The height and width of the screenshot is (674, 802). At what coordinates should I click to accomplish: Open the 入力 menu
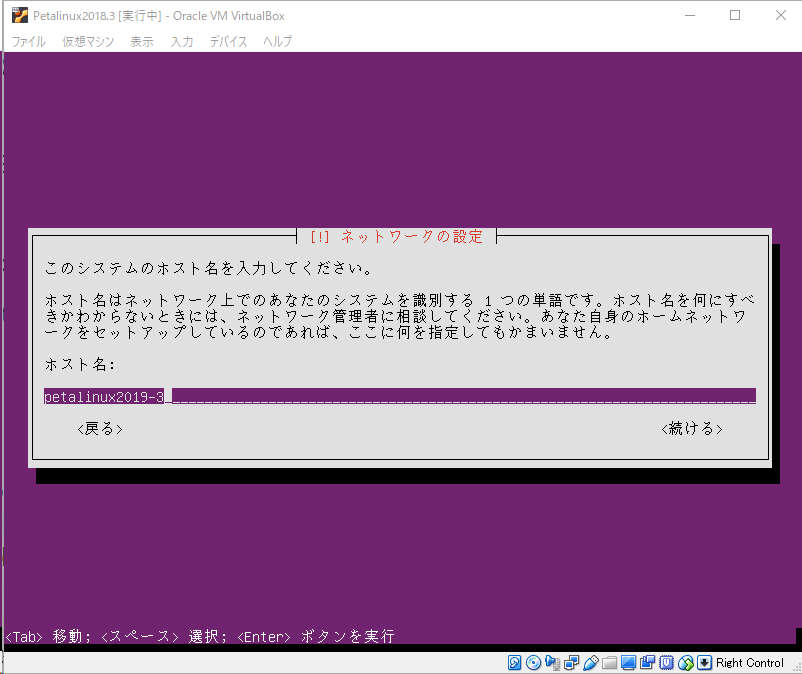[180, 41]
